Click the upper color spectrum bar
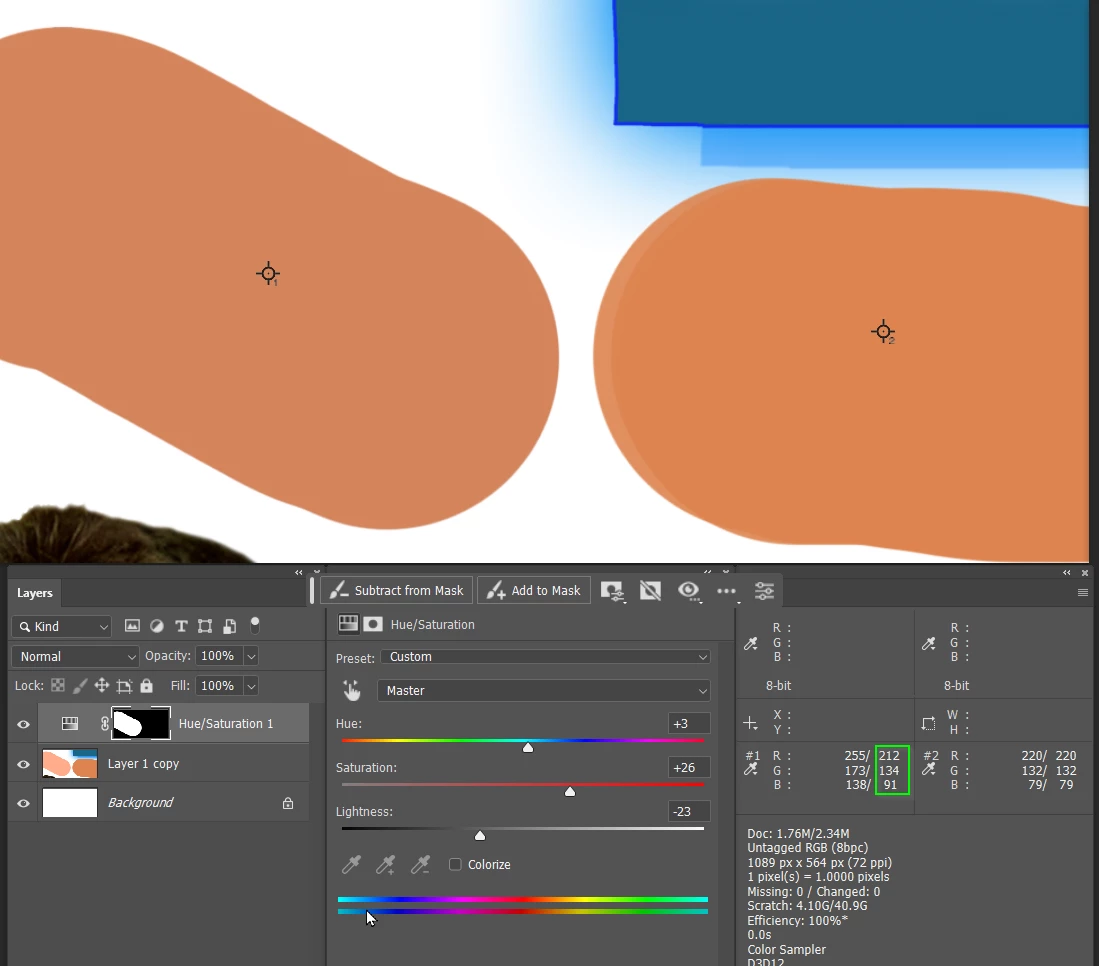The height and width of the screenshot is (966, 1099). [x=522, y=899]
